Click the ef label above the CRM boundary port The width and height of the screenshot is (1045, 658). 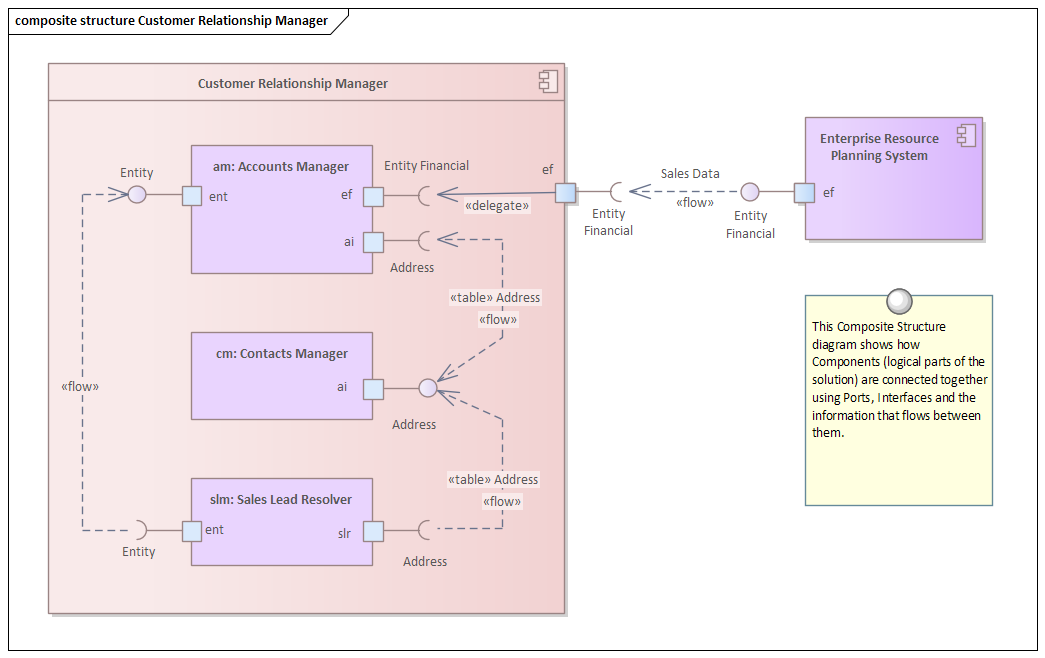pyautogui.click(x=547, y=169)
